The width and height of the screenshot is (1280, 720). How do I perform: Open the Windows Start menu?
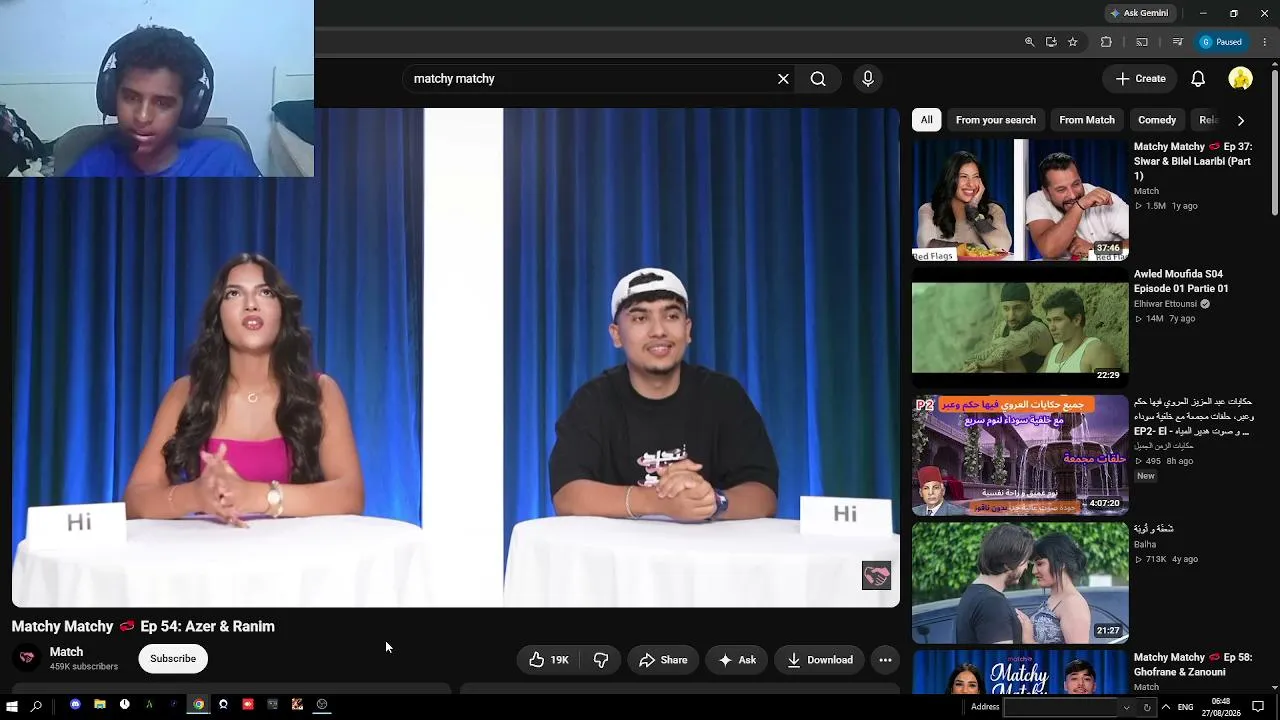click(x=12, y=706)
